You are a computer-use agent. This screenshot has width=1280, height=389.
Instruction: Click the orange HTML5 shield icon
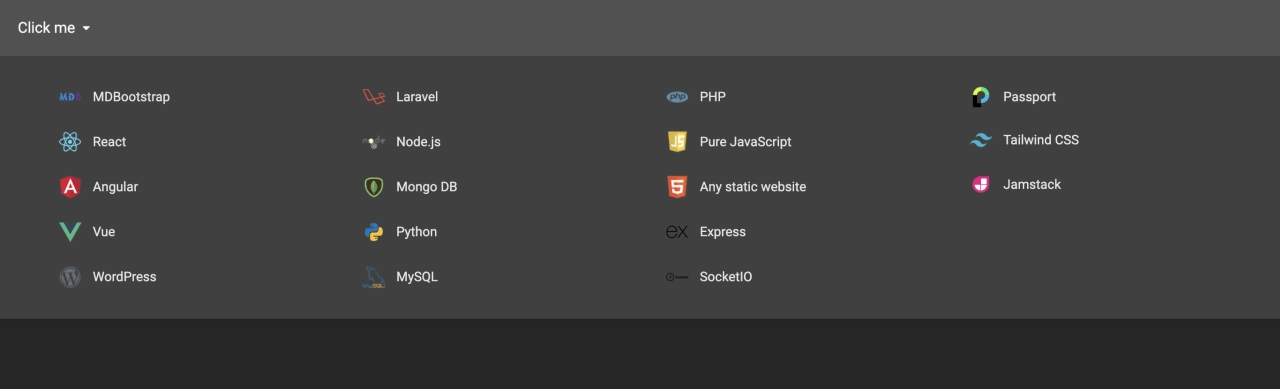click(677, 187)
